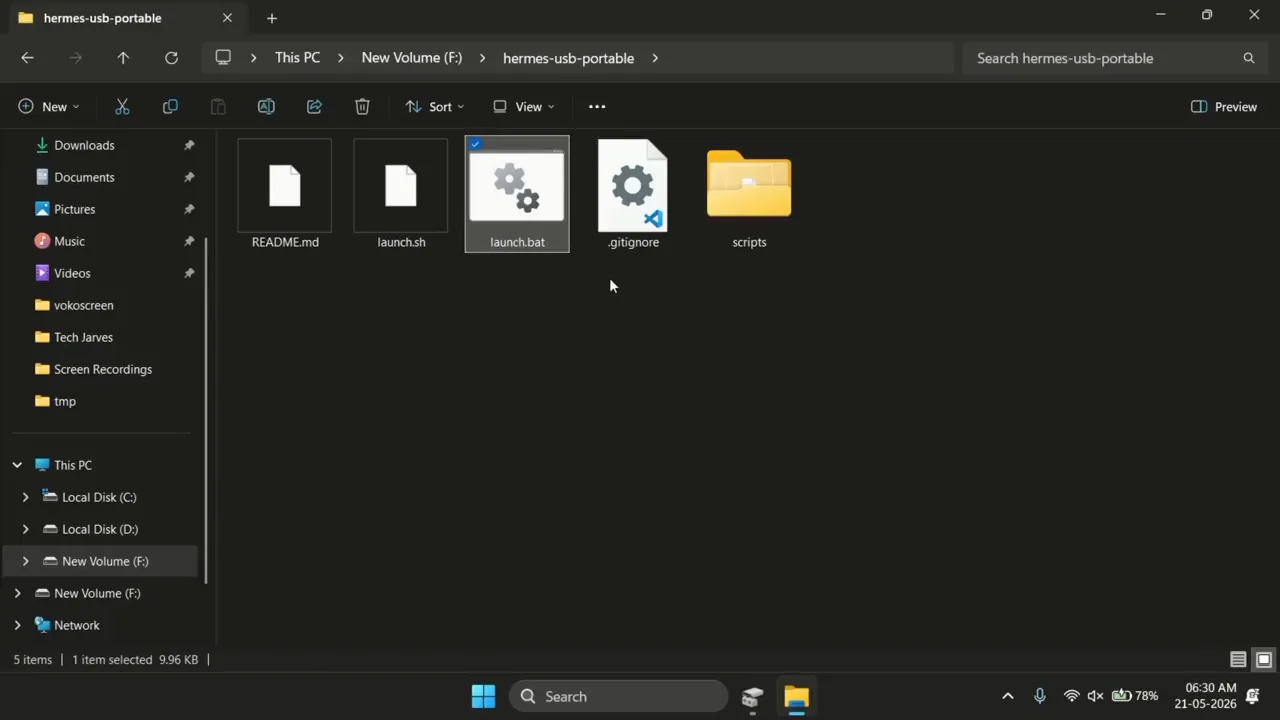Unpin Documents from Quick access
The height and width of the screenshot is (720, 1280).
[x=189, y=177]
